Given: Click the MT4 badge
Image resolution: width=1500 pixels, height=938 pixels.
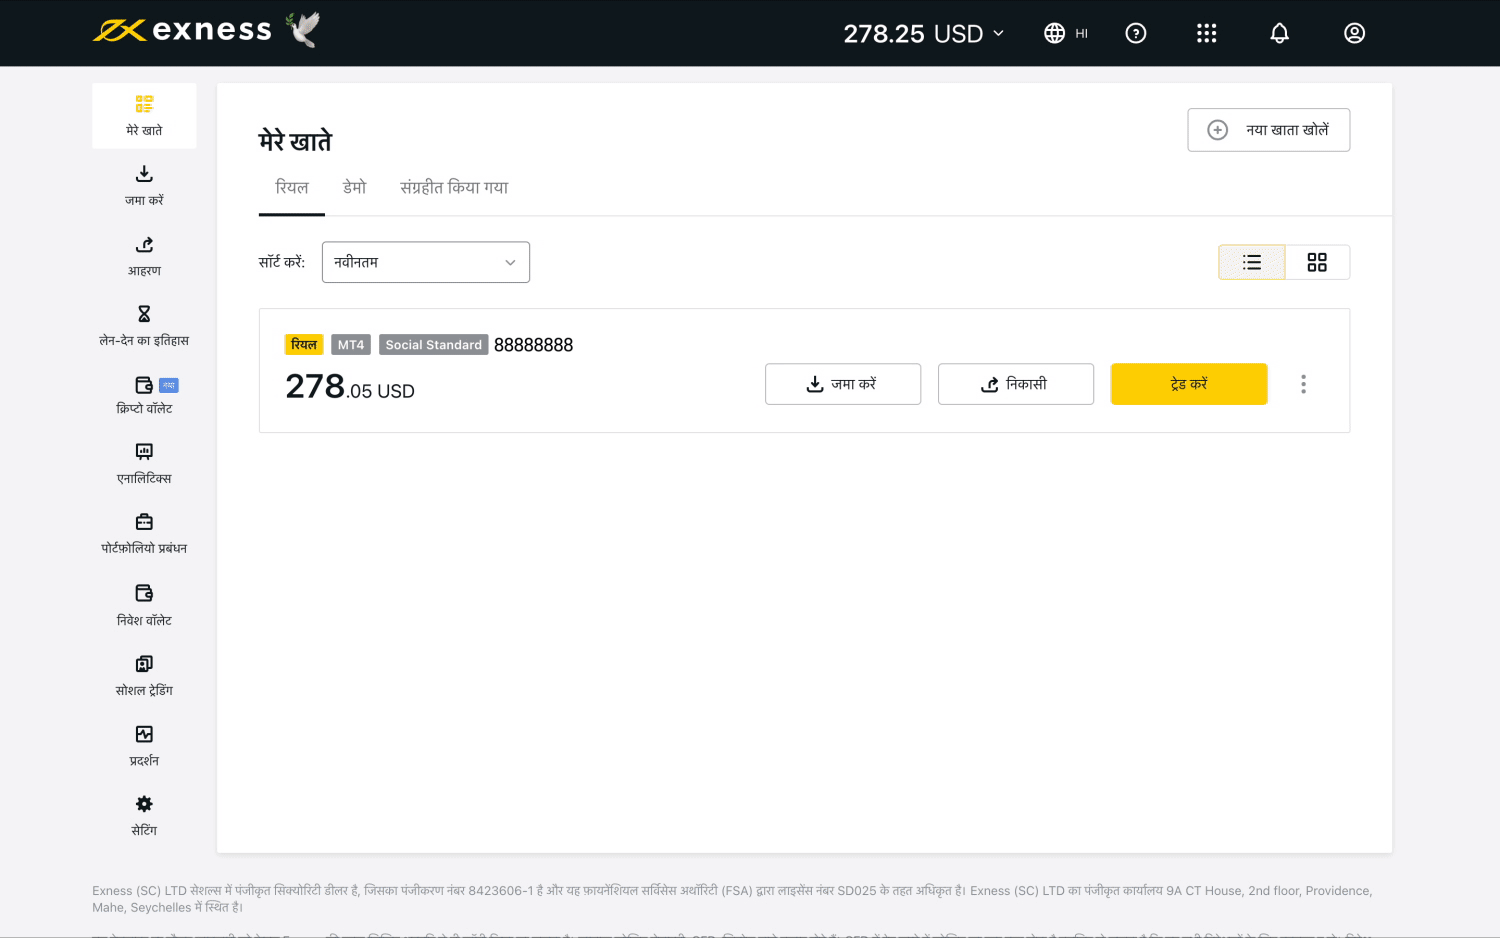Looking at the screenshot, I should [x=351, y=345].
